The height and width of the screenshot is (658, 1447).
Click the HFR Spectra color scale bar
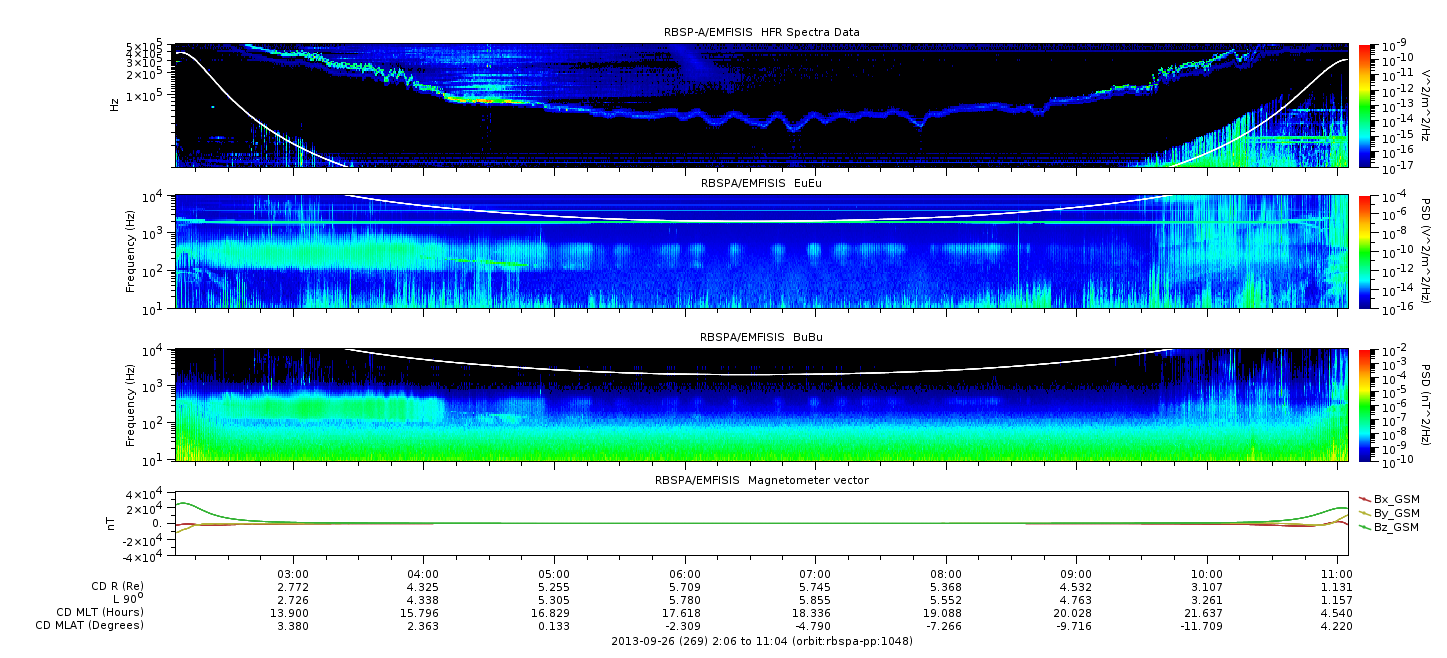coord(1366,104)
